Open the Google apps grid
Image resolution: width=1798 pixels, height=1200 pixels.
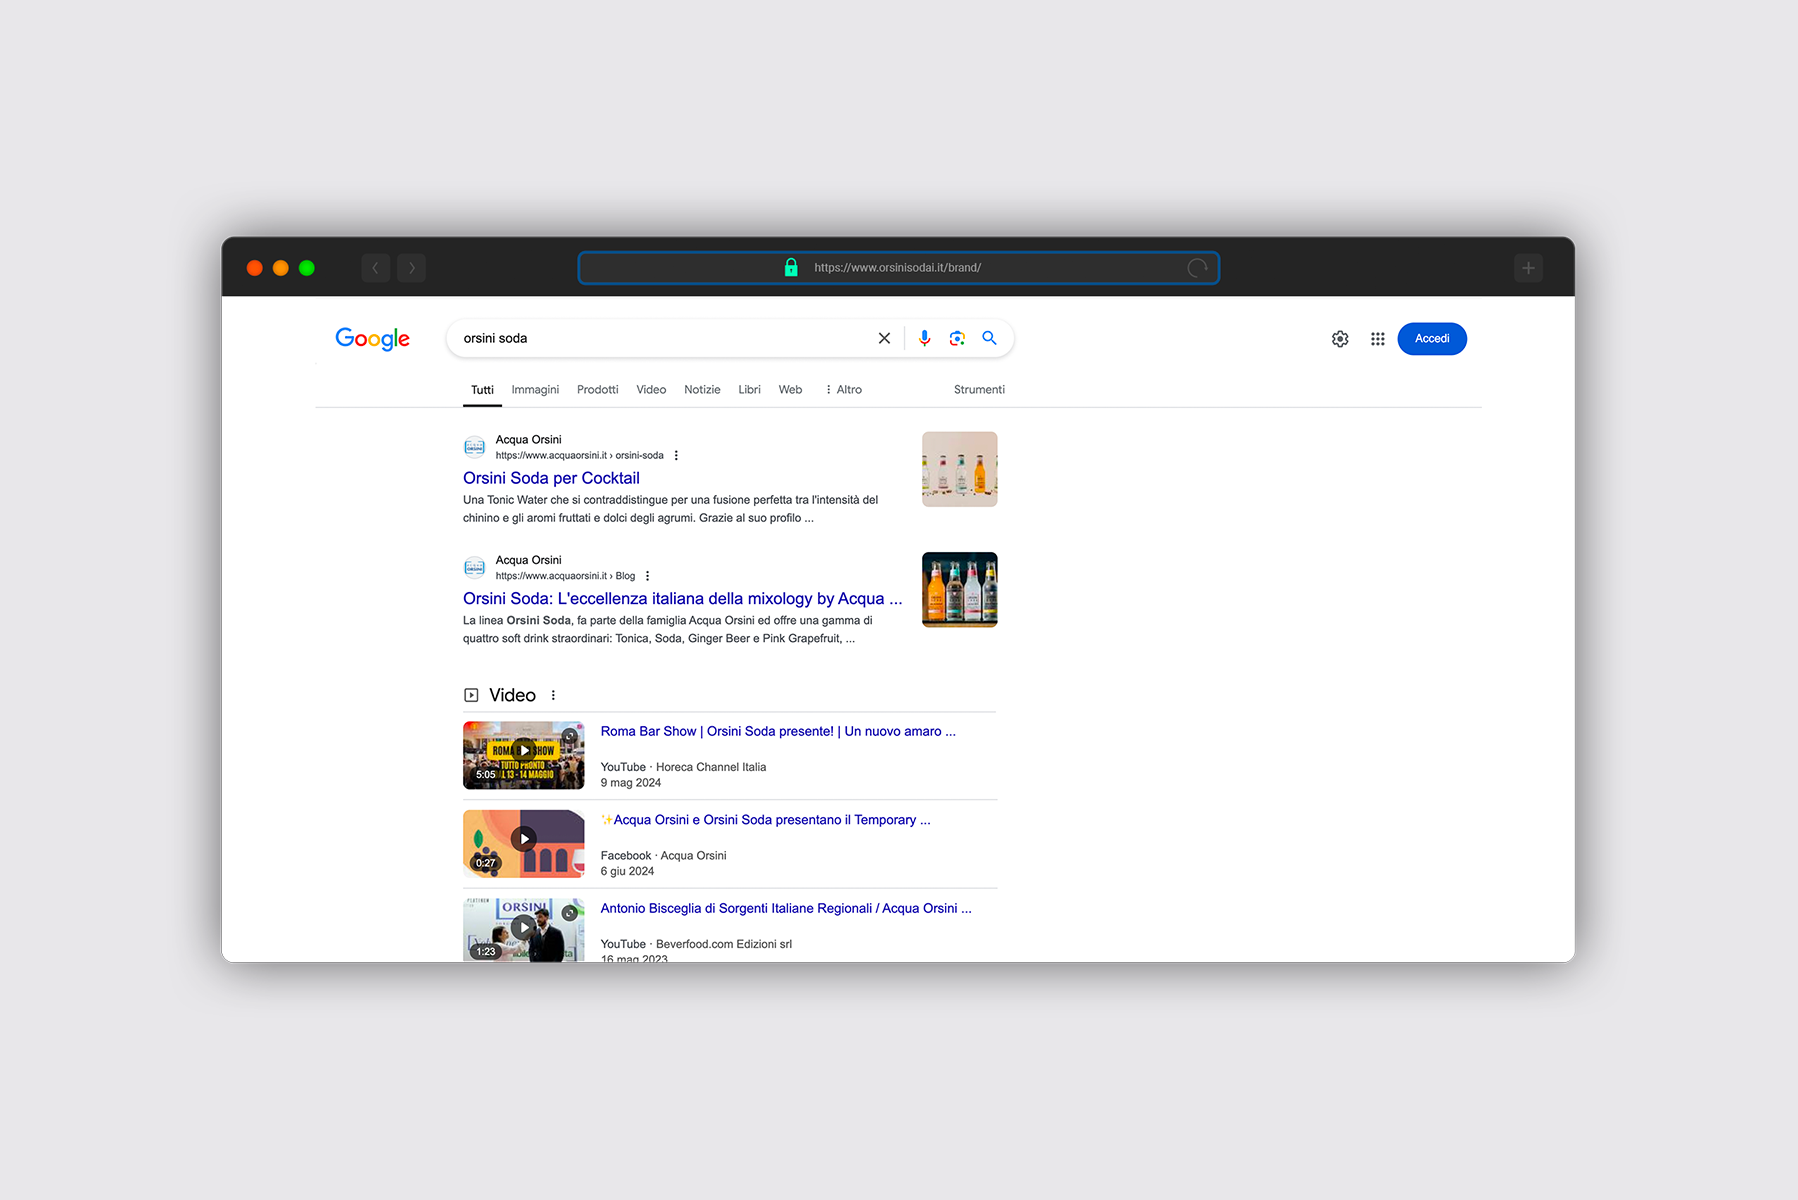[x=1377, y=339]
